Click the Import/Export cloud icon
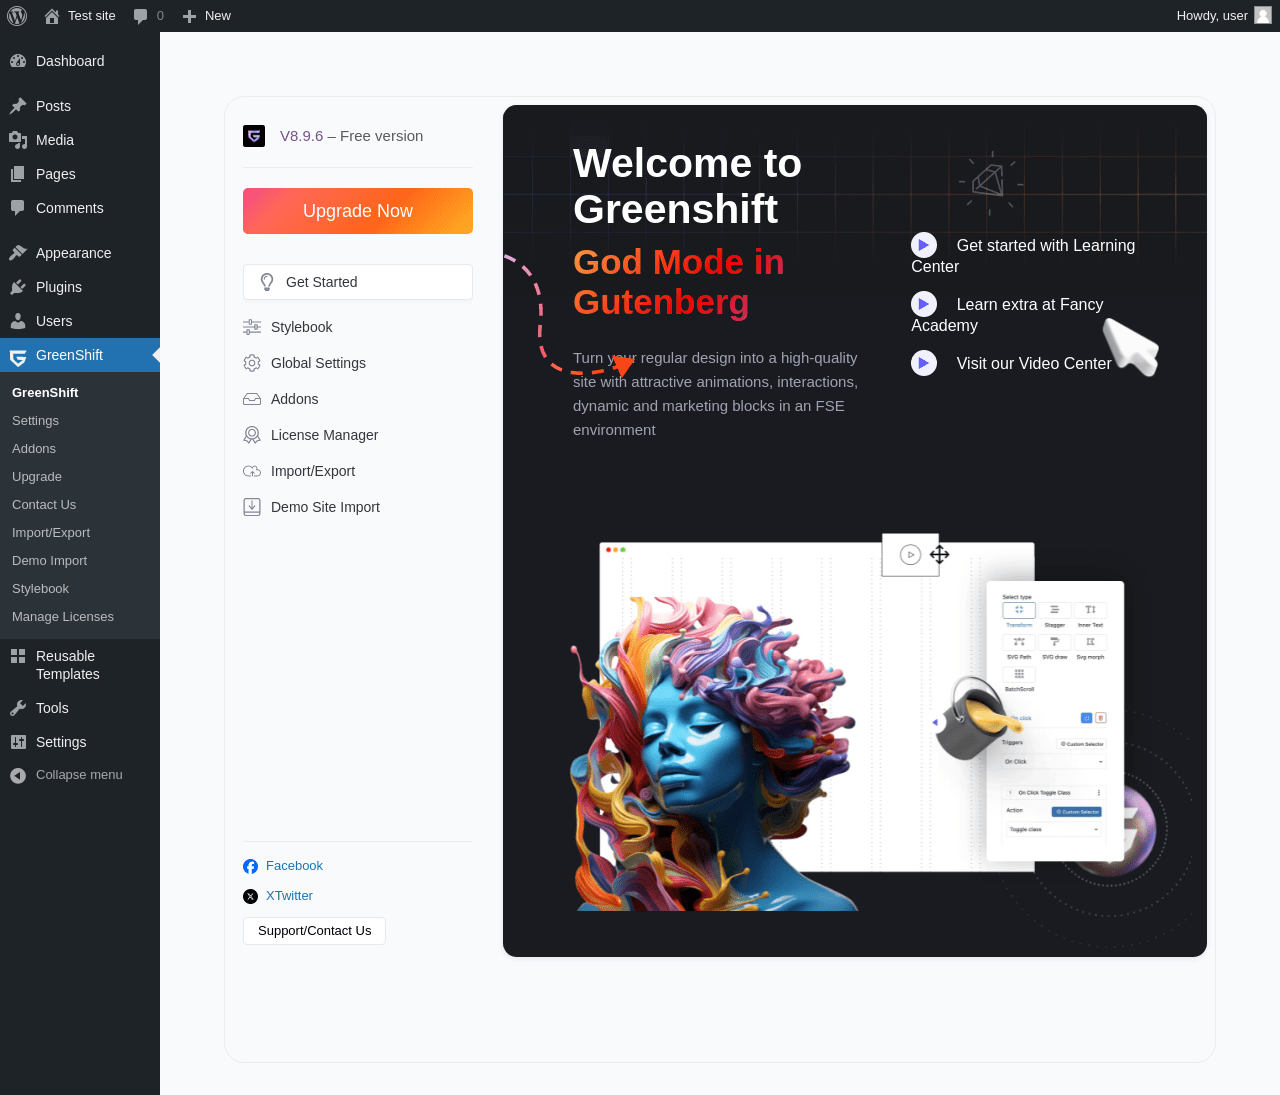Viewport: 1280px width, 1095px height. pyautogui.click(x=252, y=471)
